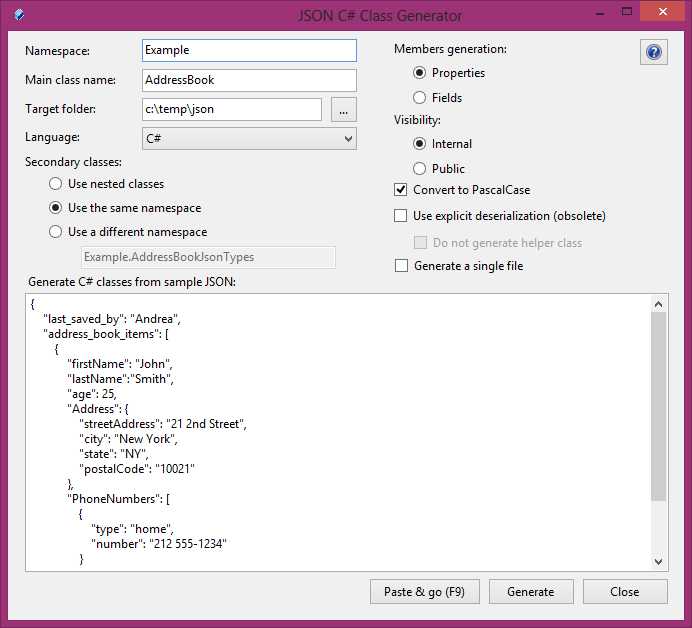
Task: Click the "state": "NY" line
Action: point(114,454)
